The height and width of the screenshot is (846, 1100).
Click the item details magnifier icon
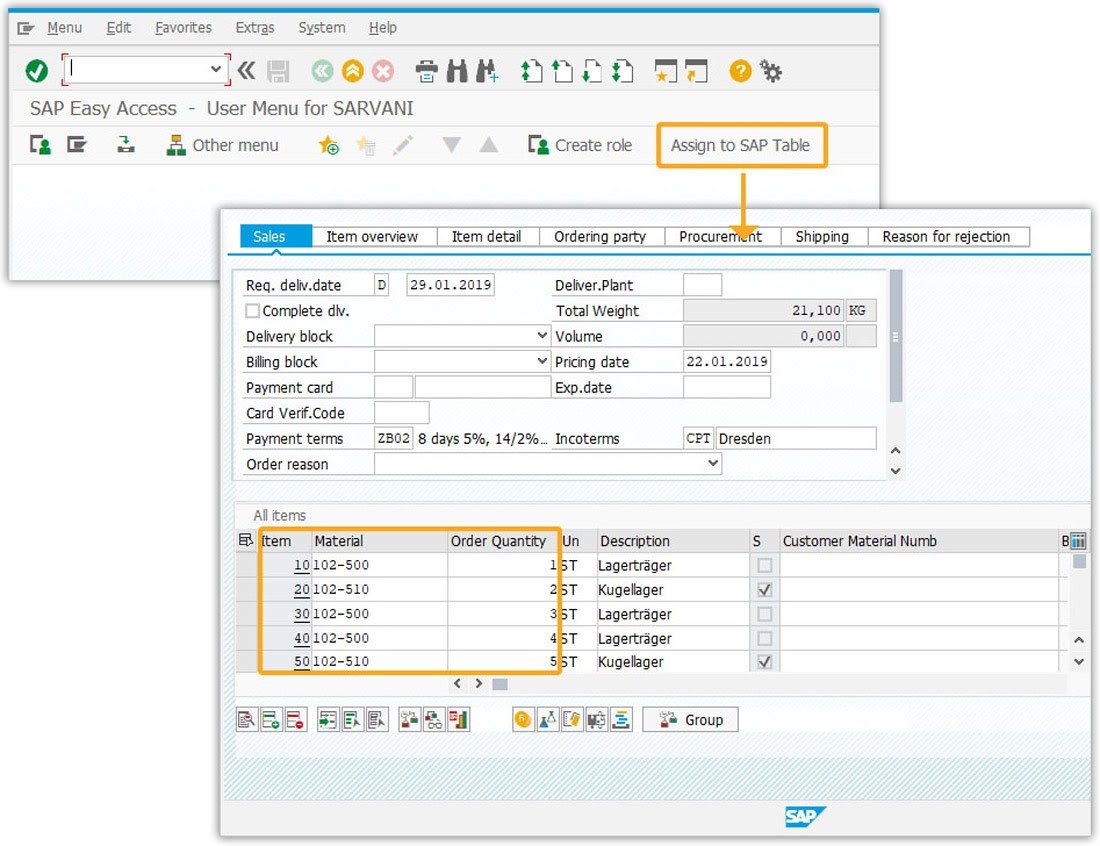coord(247,720)
